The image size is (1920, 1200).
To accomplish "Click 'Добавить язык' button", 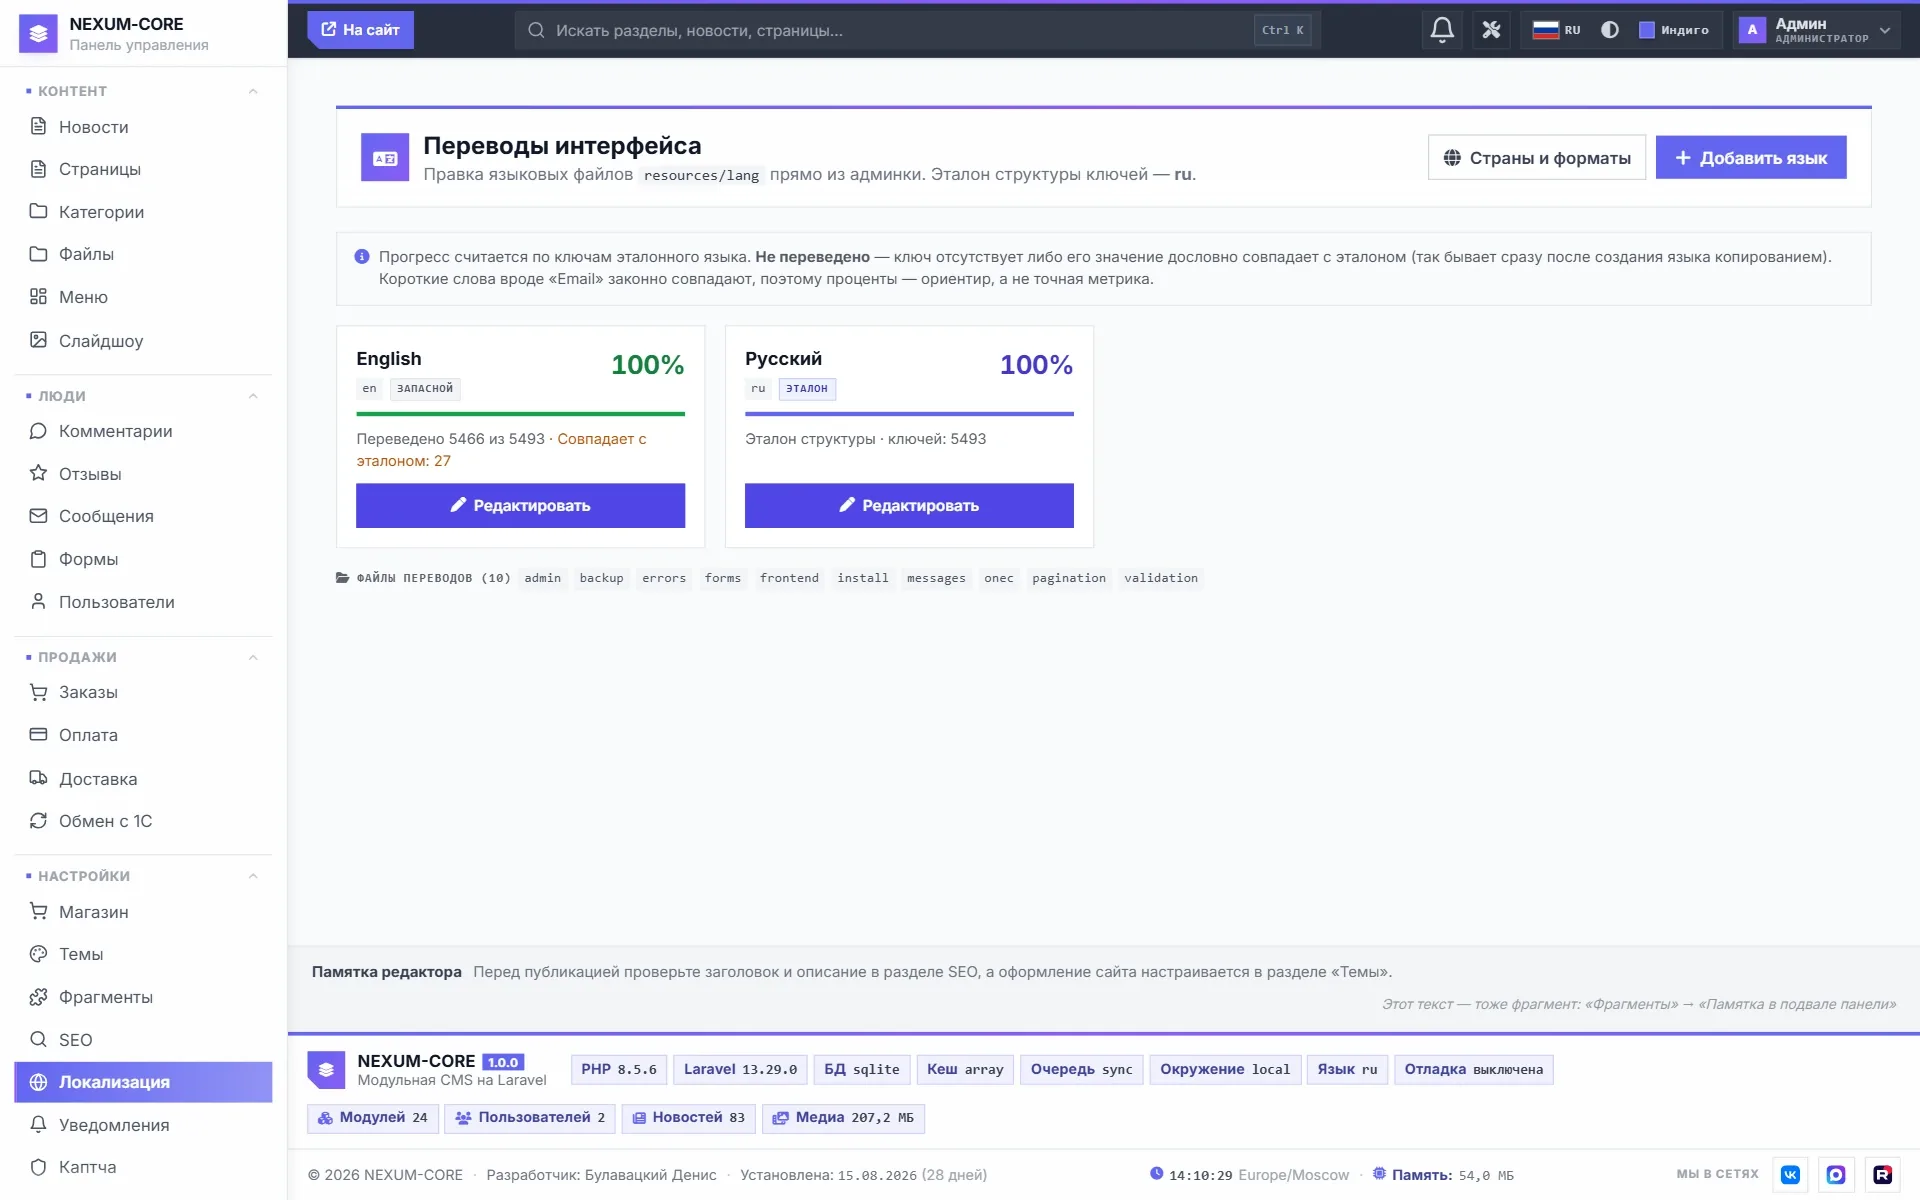I will [x=1751, y=158].
